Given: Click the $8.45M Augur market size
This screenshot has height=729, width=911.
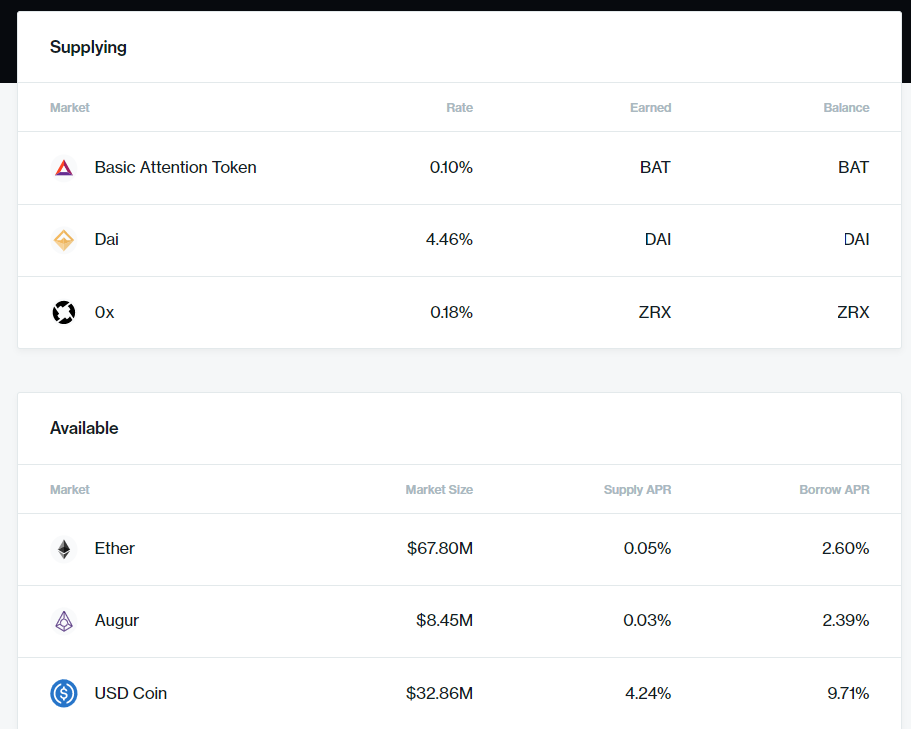Looking at the screenshot, I should pyautogui.click(x=444, y=620).
